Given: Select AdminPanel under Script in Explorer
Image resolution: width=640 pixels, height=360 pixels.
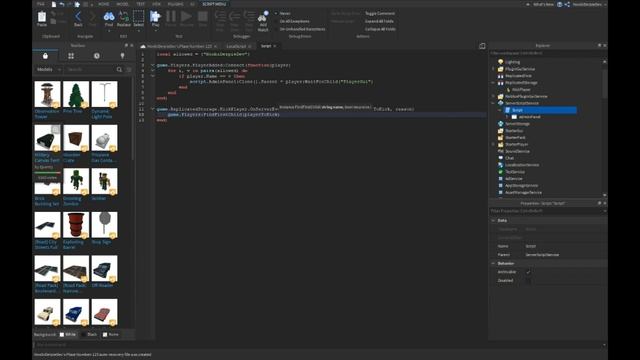Looking at the screenshot, I should click(x=529, y=117).
